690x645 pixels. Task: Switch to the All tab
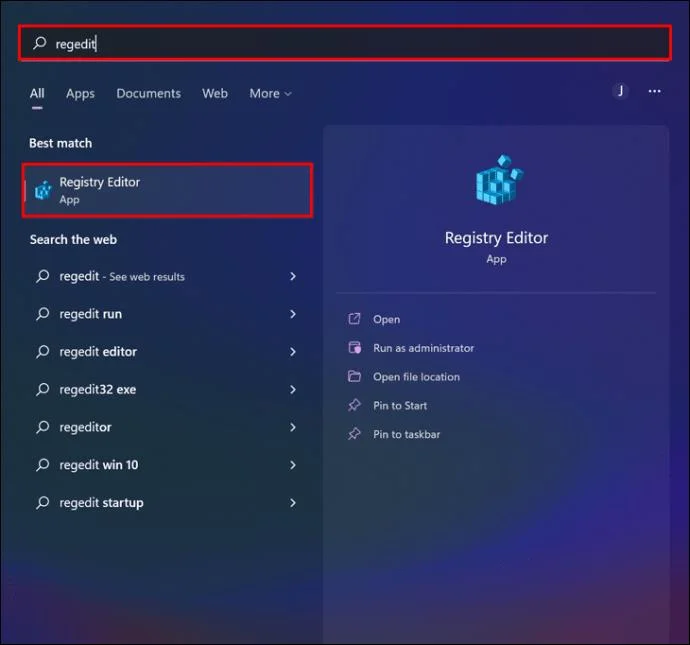pyautogui.click(x=37, y=93)
